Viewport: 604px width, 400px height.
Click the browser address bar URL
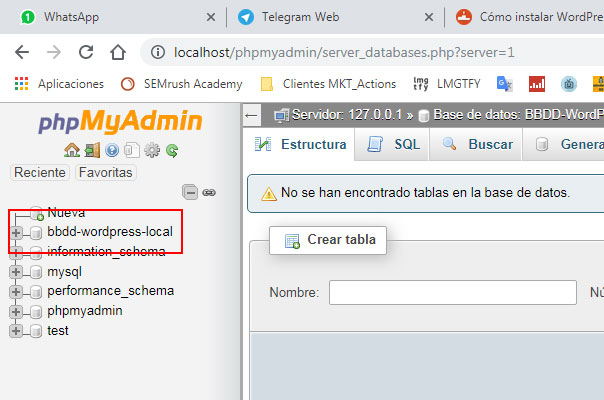pos(344,52)
